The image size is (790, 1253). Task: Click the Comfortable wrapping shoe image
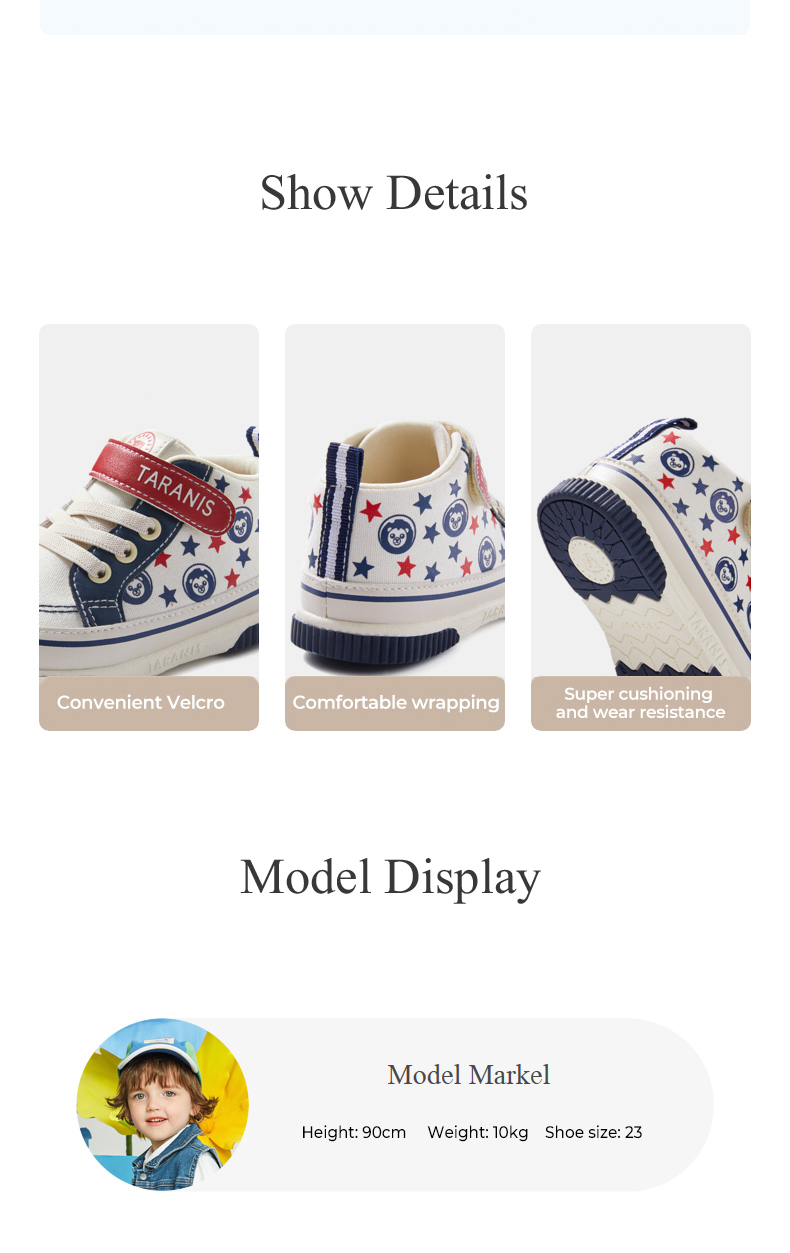click(x=395, y=500)
